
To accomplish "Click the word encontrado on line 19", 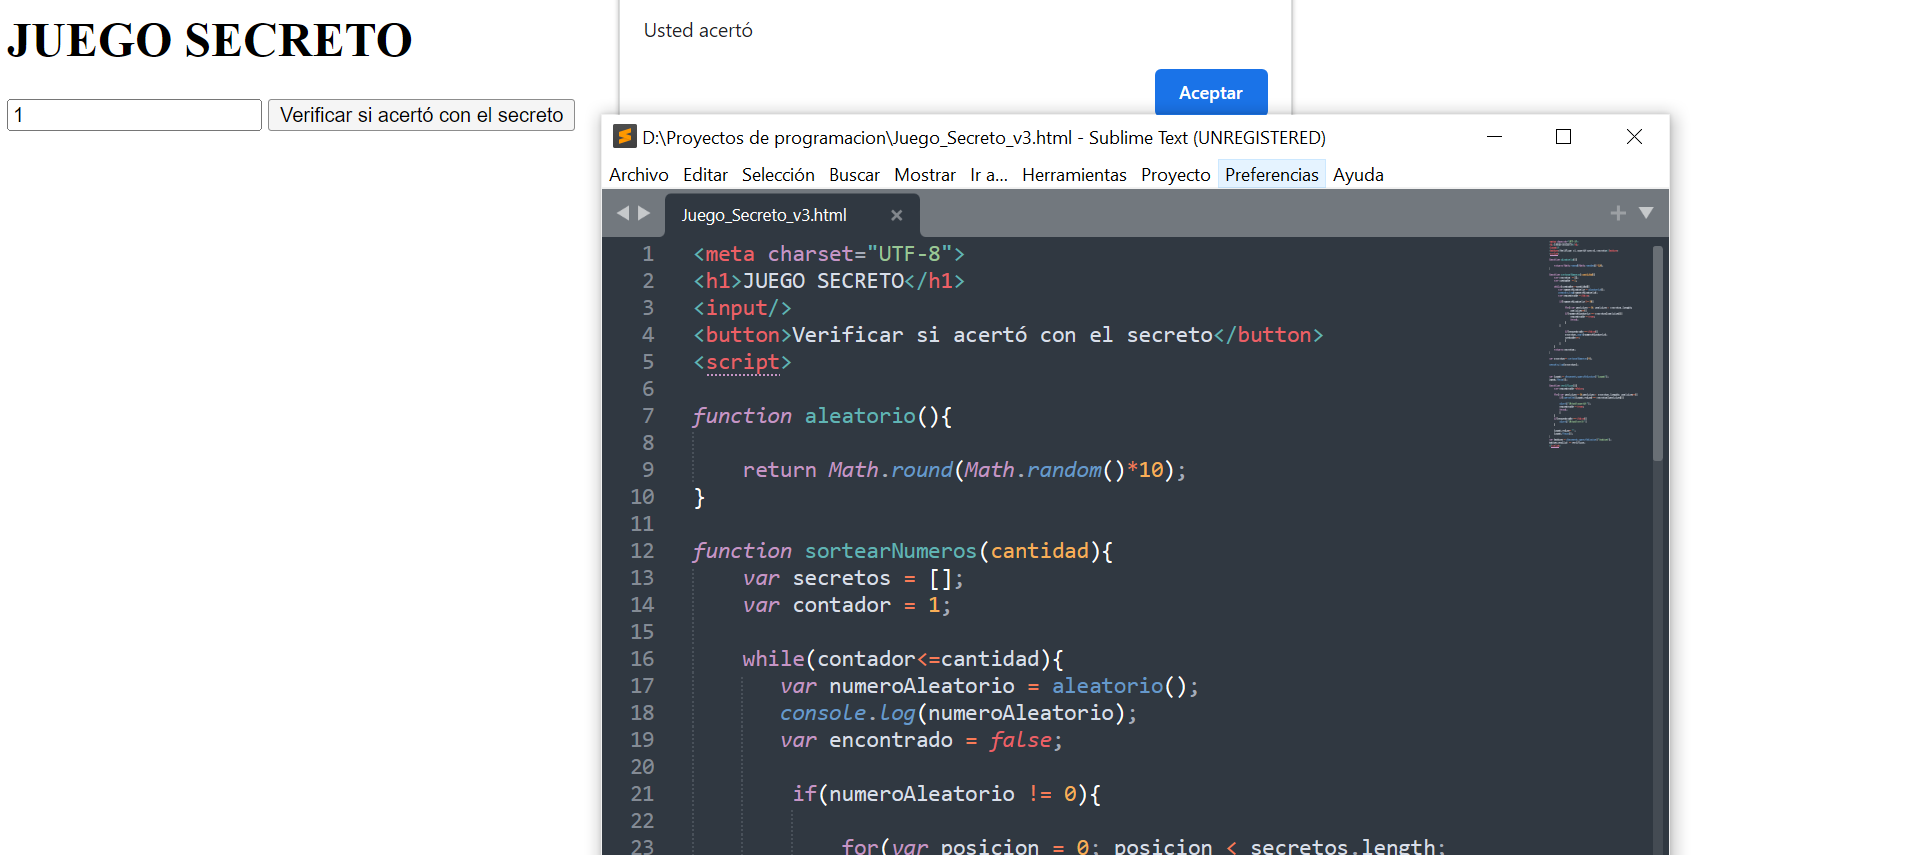I will coord(891,740).
